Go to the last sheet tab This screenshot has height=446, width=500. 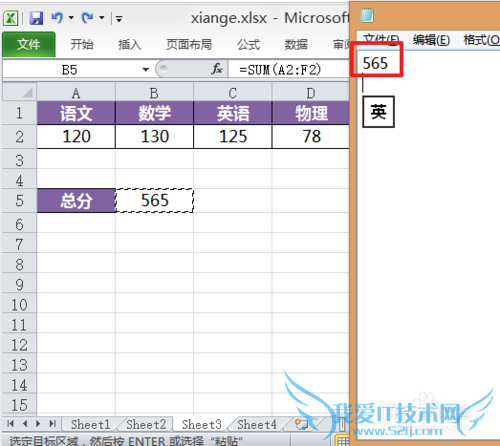click(52, 424)
